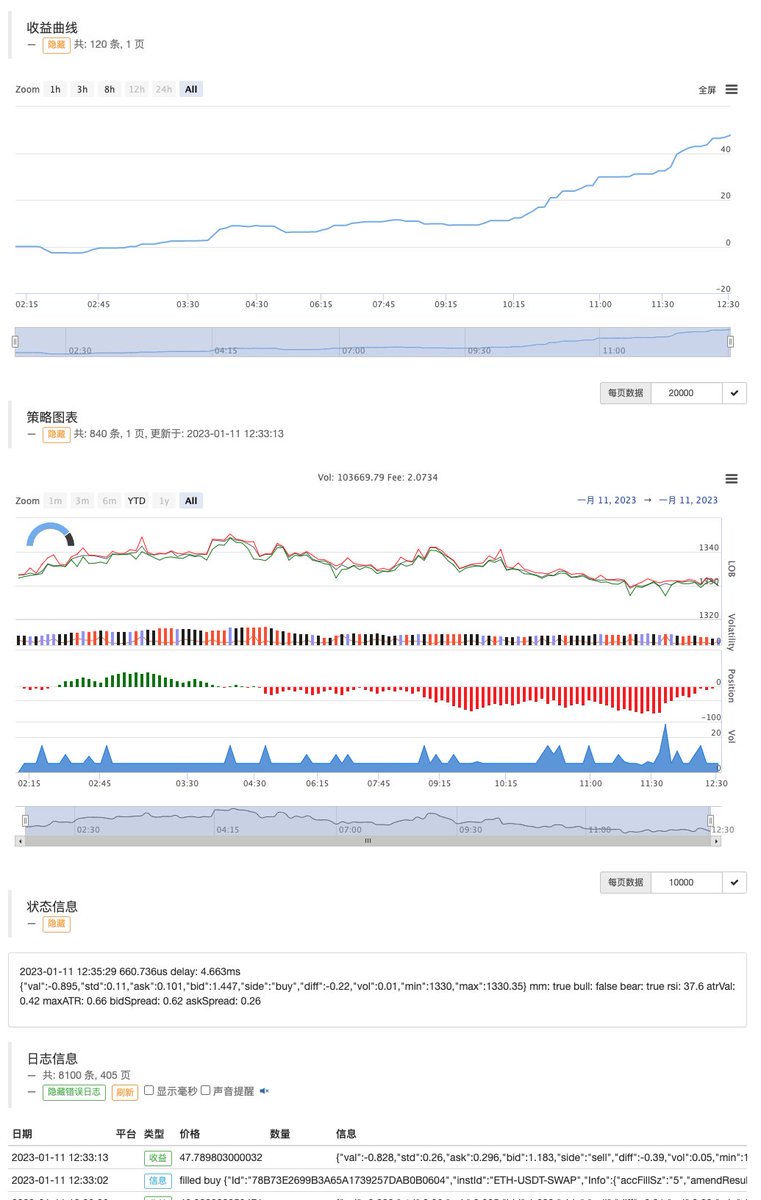Click strategy navigator horizontal scrollbar thumb

[367, 841]
